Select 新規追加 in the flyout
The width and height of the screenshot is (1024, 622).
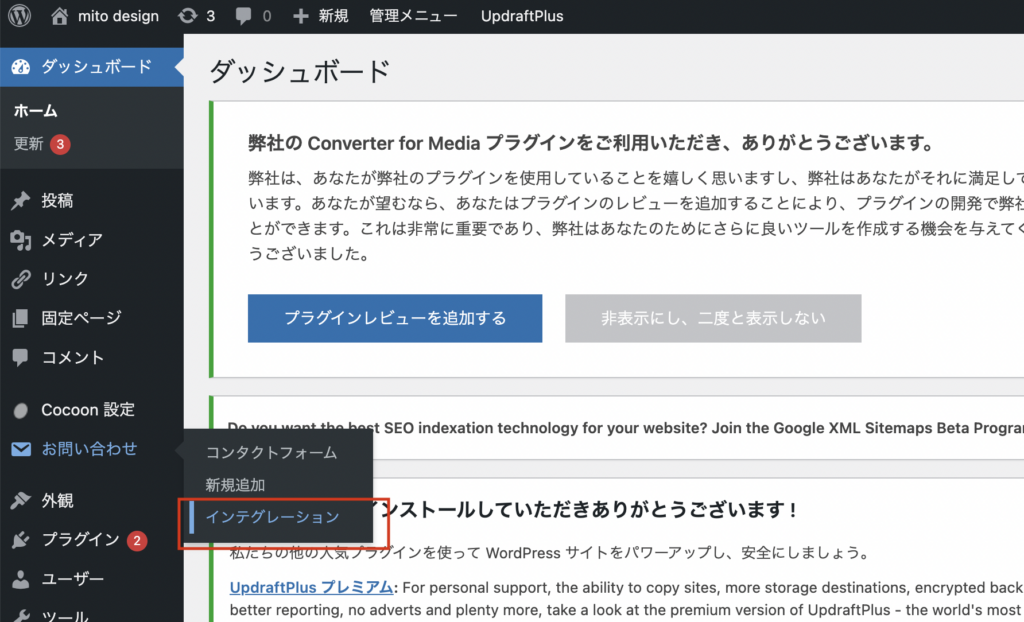point(235,485)
